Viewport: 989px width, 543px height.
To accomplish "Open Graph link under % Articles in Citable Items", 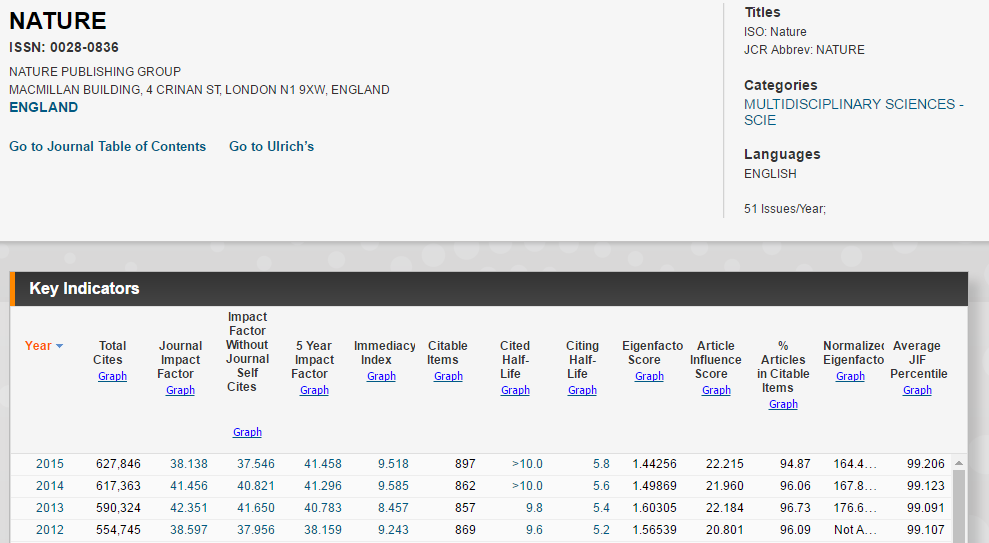I will point(783,404).
